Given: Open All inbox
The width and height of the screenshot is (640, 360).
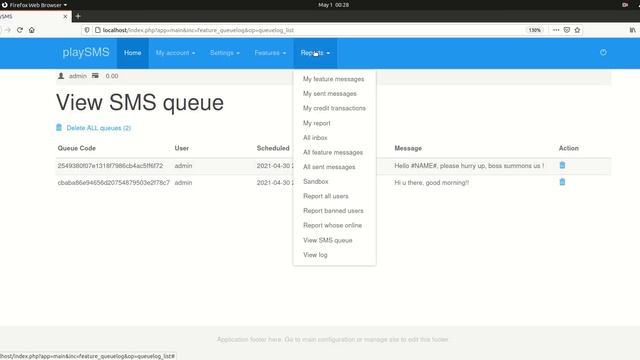Looking at the screenshot, I should (x=315, y=138).
